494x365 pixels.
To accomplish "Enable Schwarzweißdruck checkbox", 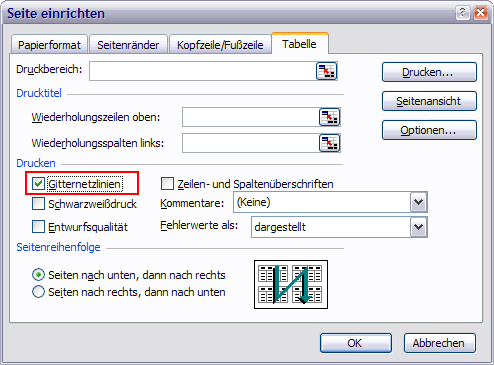I will point(38,204).
